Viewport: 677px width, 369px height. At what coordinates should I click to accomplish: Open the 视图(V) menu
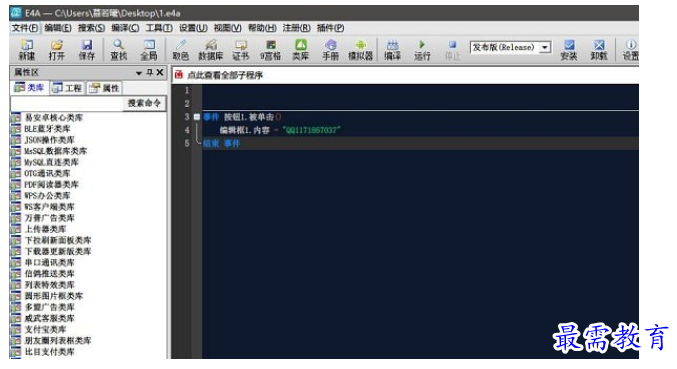[x=228, y=28]
